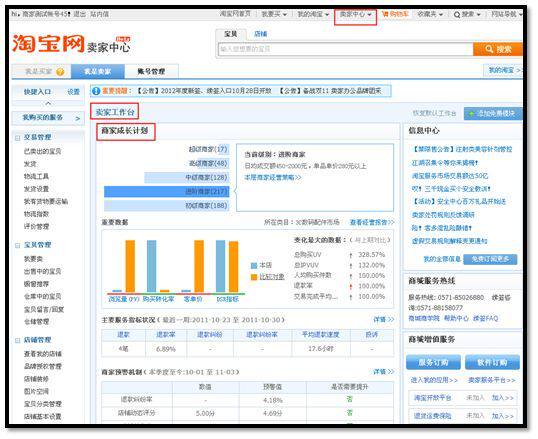Collapse the 店铺管理 tree section icon

tap(17, 340)
